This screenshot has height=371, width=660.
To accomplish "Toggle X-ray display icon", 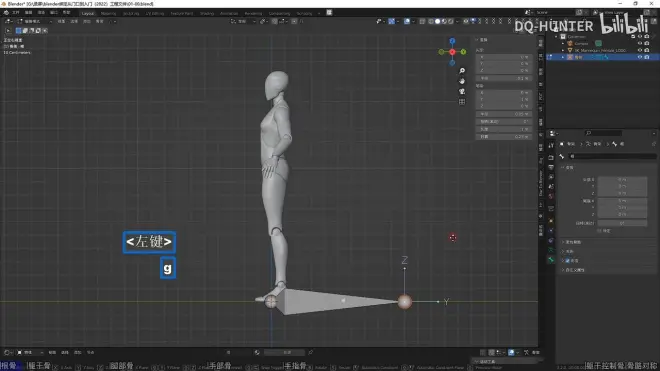I will tap(422, 21).
